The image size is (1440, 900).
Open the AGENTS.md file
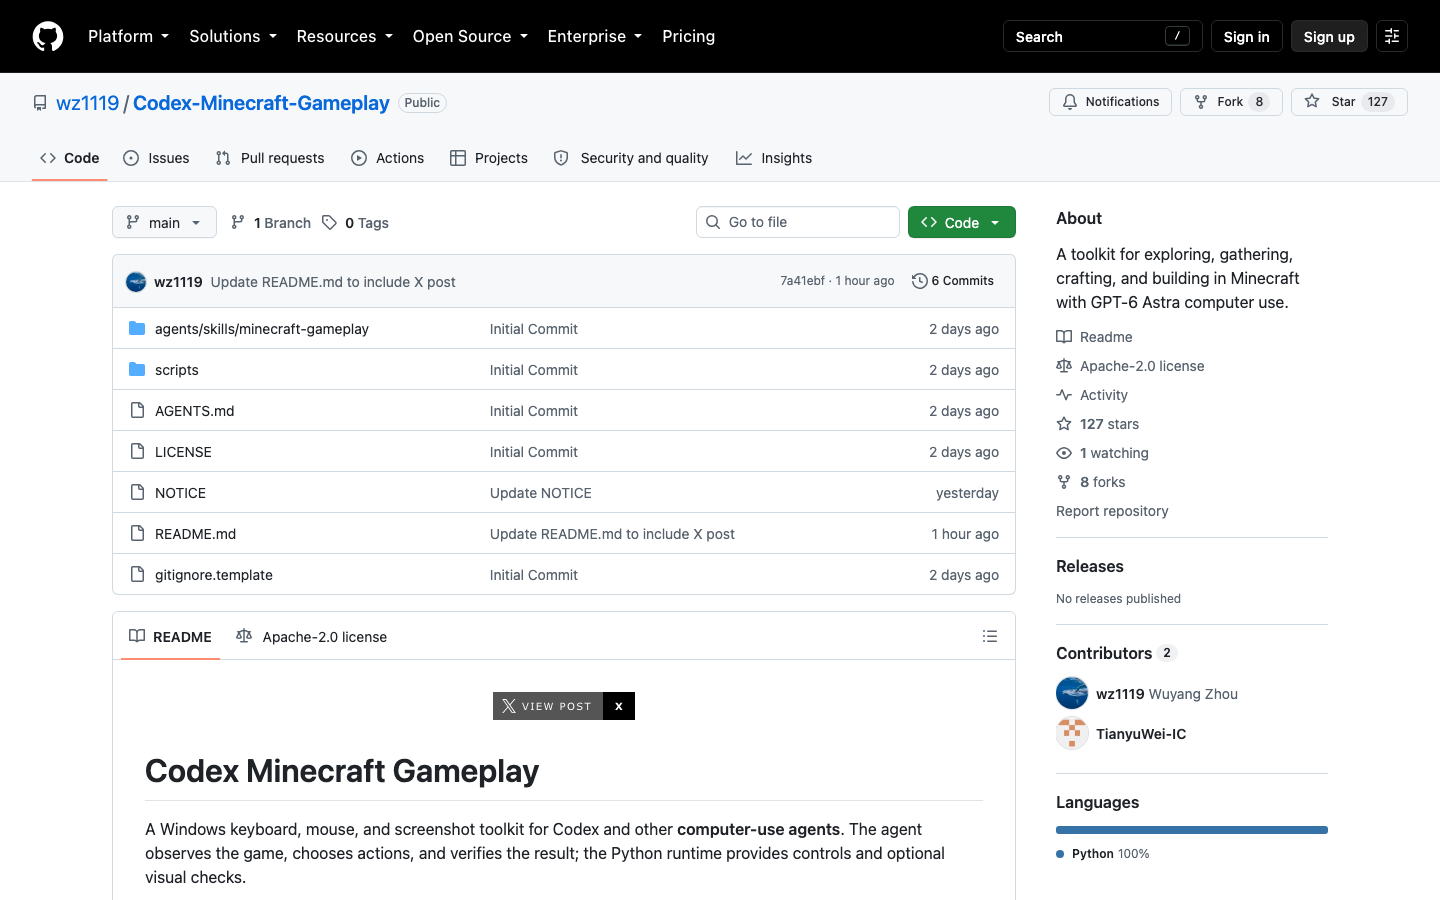195,411
